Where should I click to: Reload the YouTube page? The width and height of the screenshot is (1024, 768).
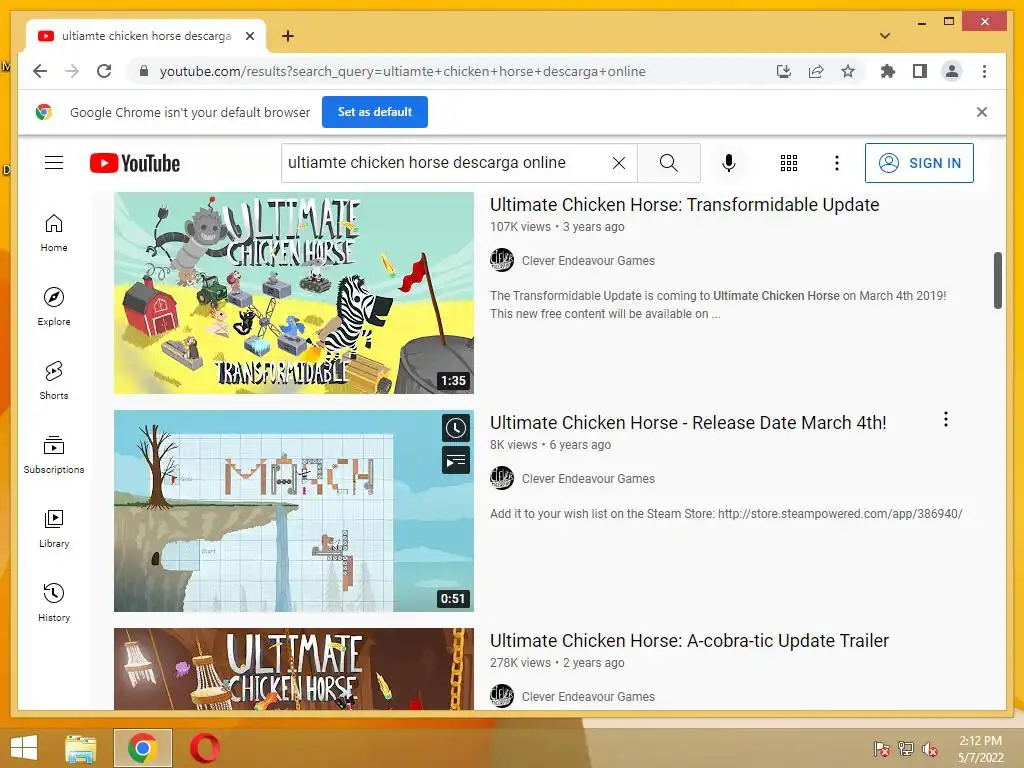(x=104, y=71)
